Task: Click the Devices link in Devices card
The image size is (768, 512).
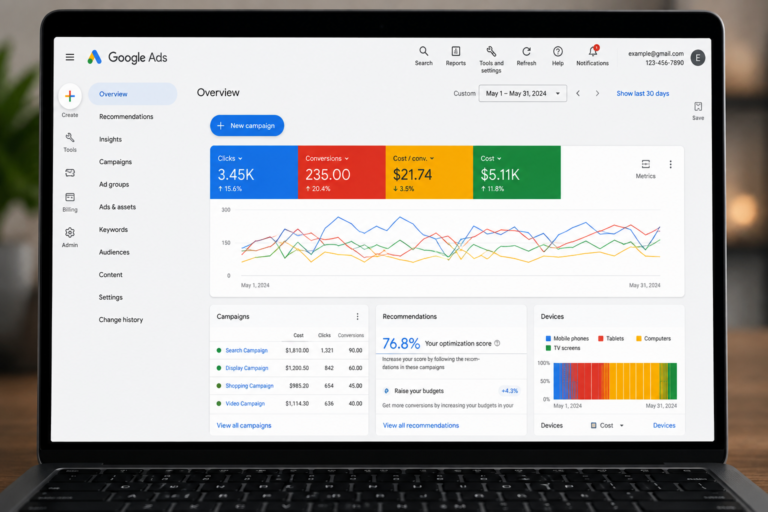Action: [664, 425]
